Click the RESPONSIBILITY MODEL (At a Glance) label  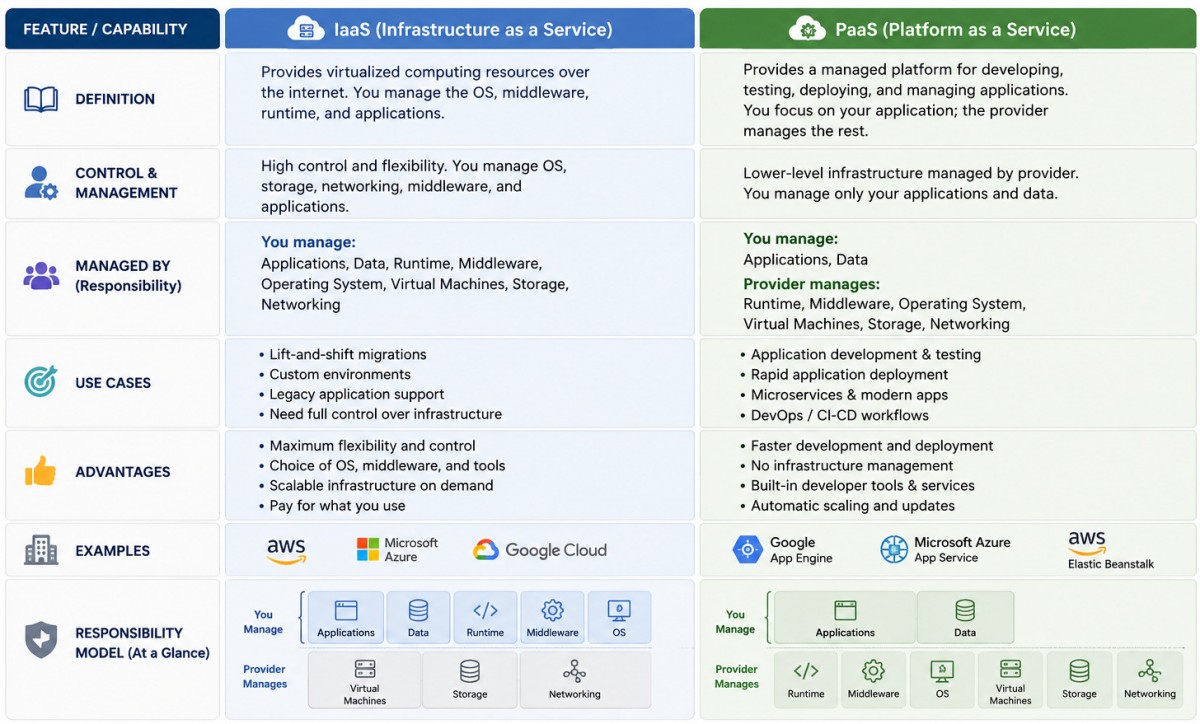point(142,643)
